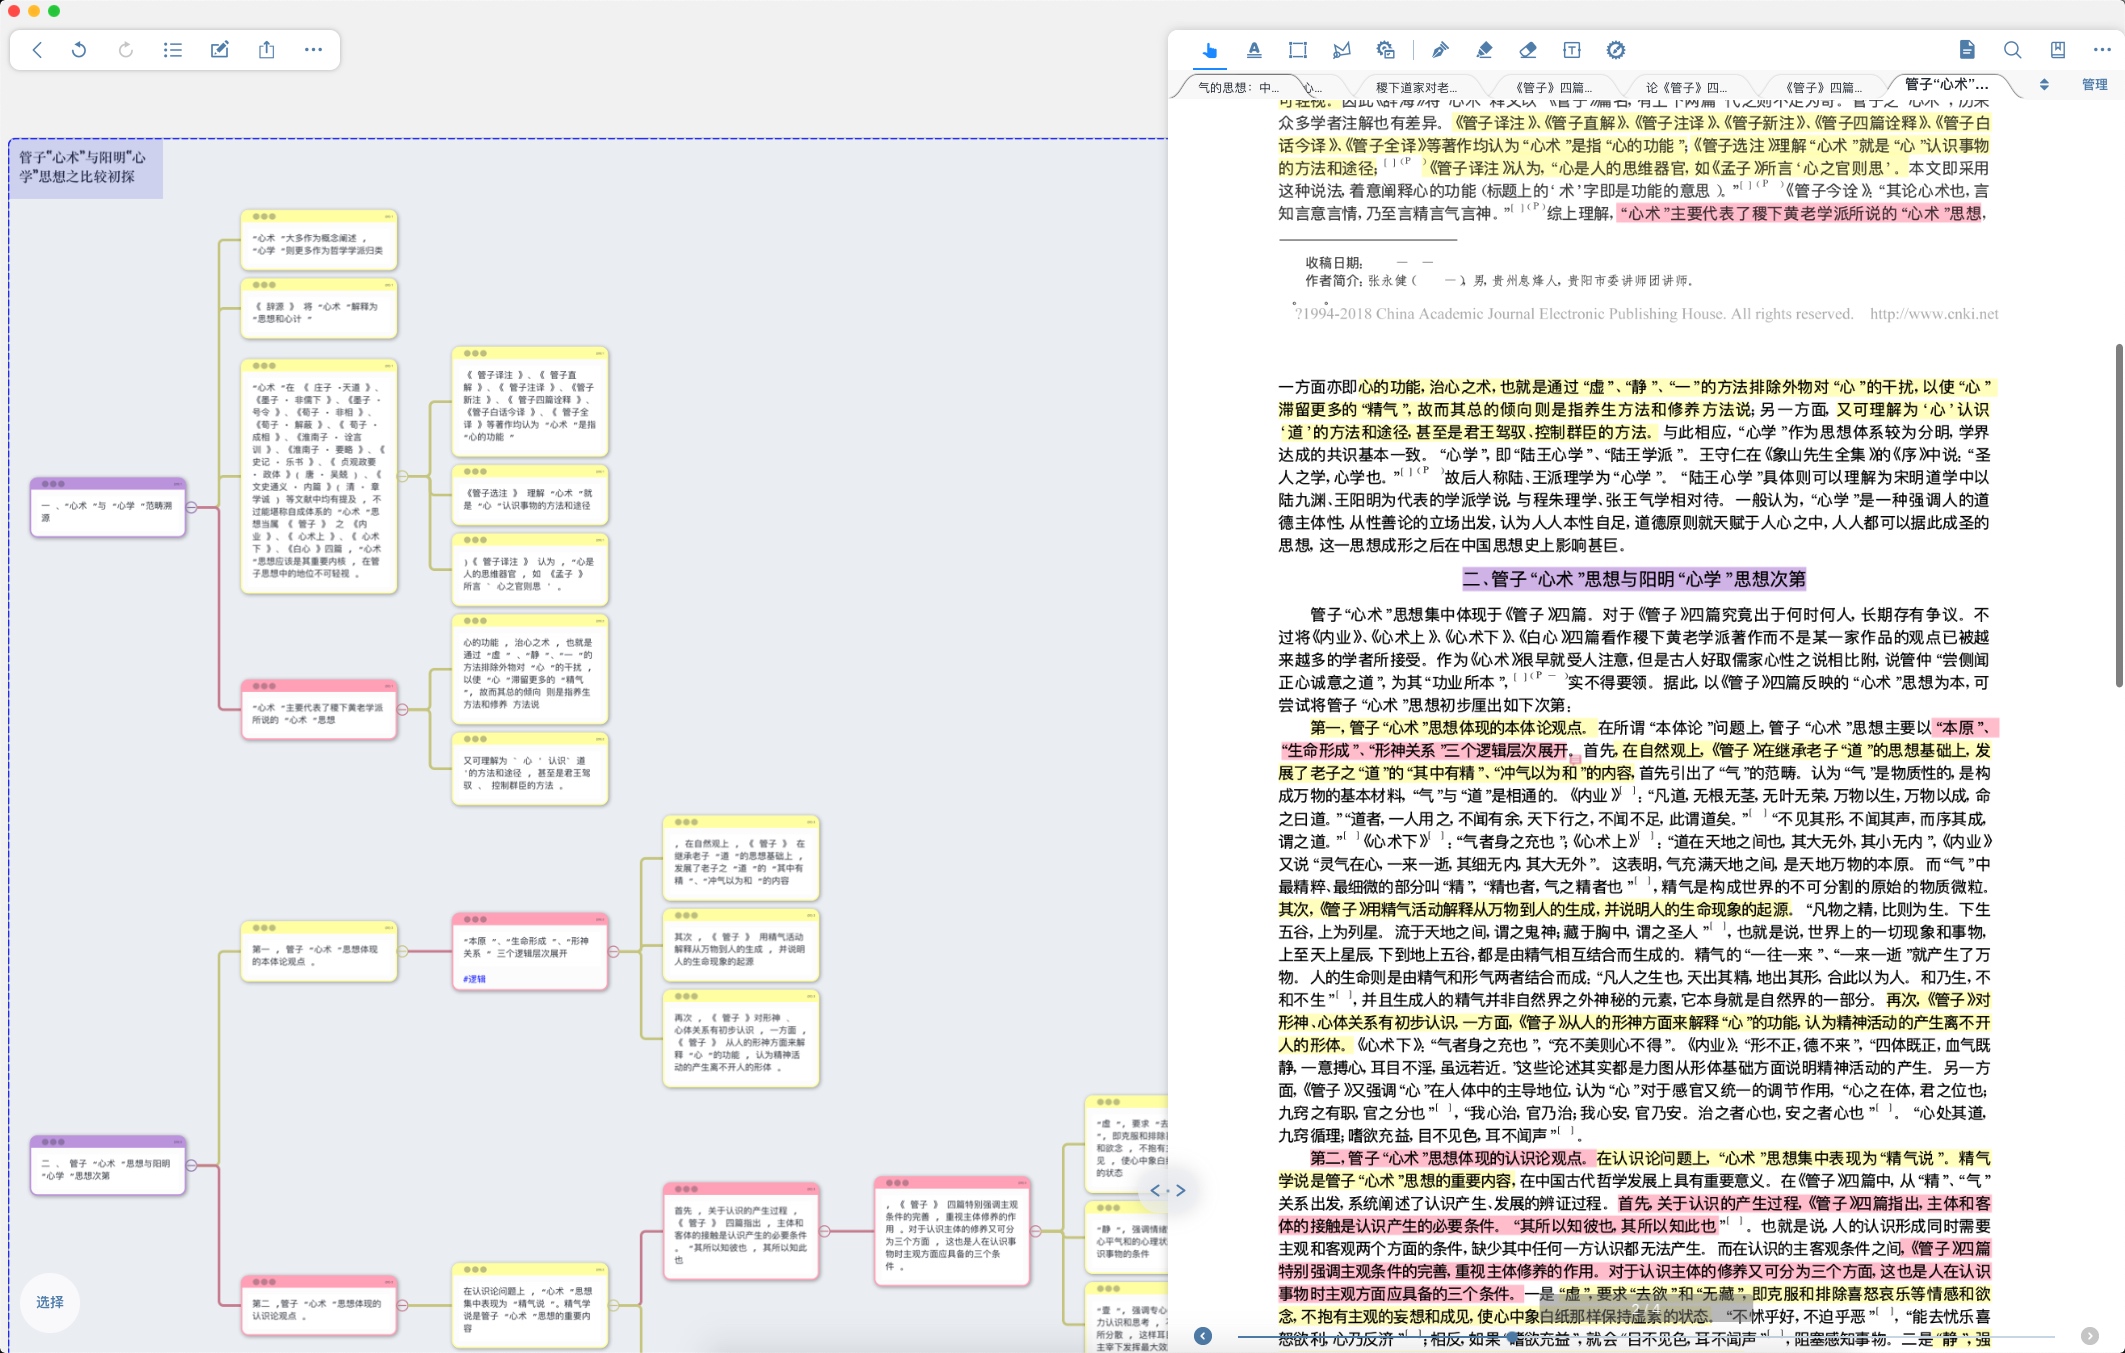Collapse the 在认识论问题上 node
The image size is (2125, 1353).
613,1305
